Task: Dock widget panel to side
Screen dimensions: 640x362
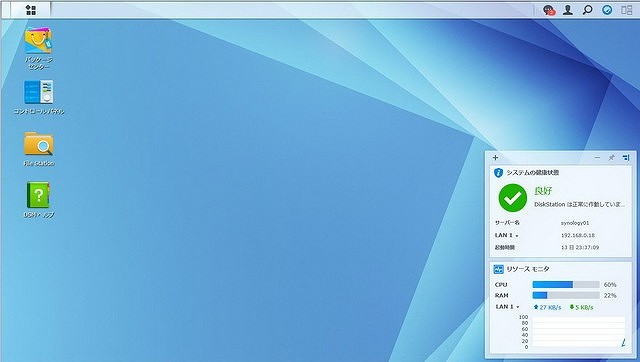Action: click(x=626, y=158)
